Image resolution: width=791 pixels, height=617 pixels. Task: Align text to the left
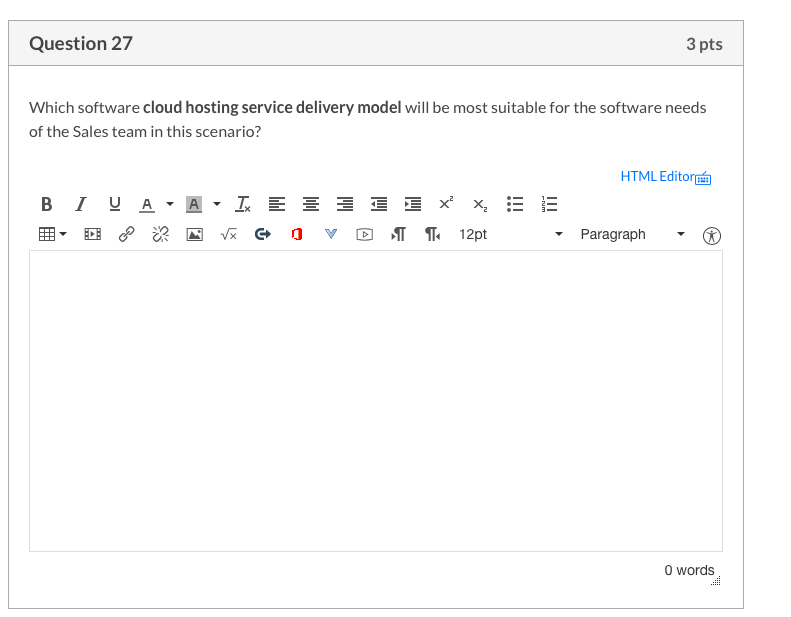[x=276, y=204]
